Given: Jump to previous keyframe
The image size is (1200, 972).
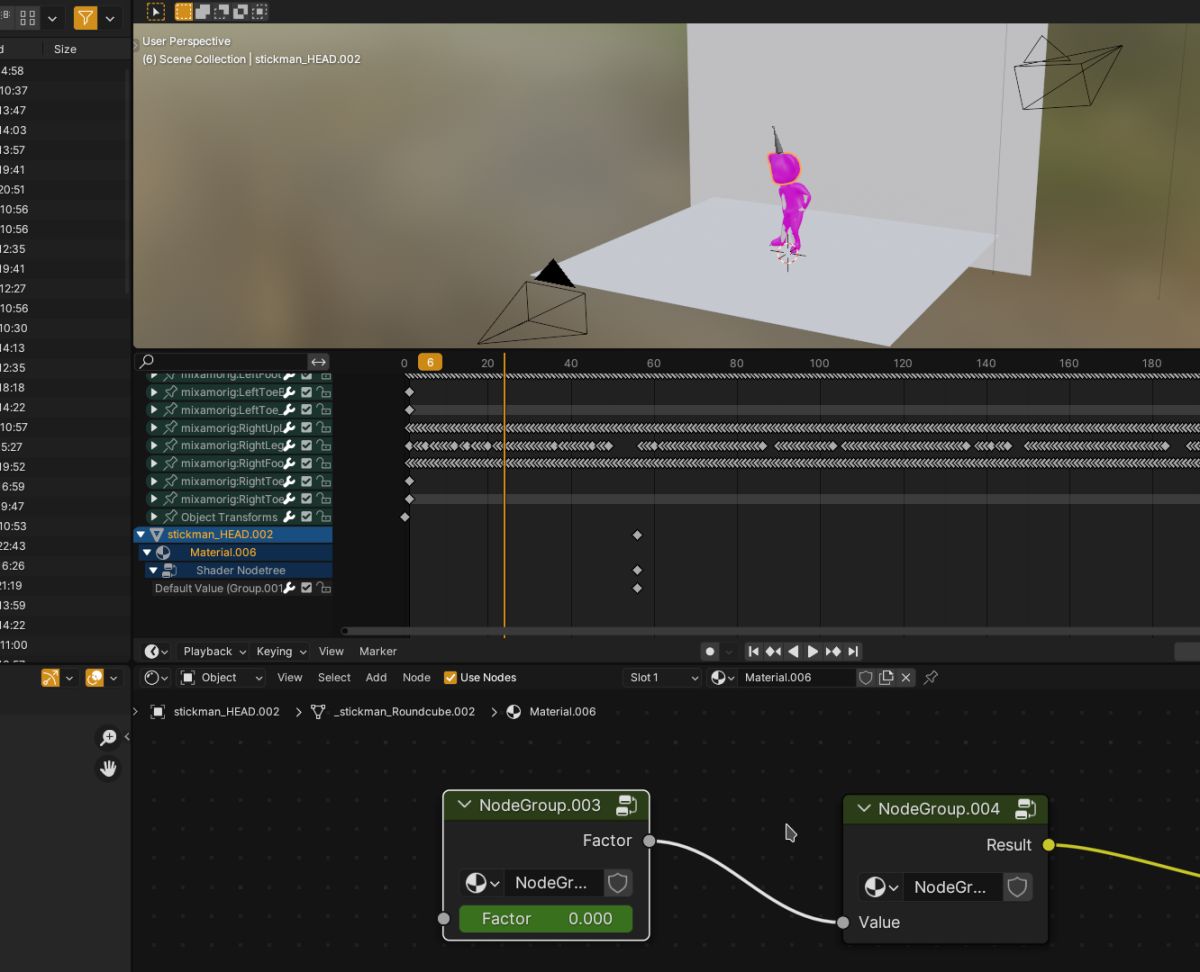Looking at the screenshot, I should coord(773,651).
